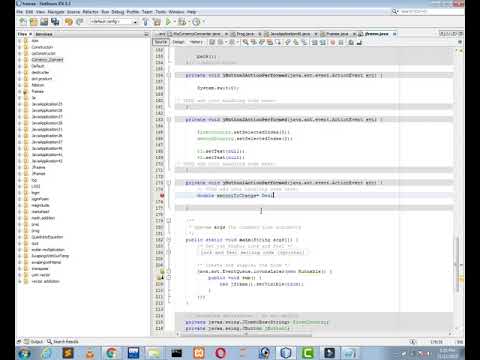The height and width of the screenshot is (360, 480).
Task: Collapse the main method code fold
Action: [169, 240]
